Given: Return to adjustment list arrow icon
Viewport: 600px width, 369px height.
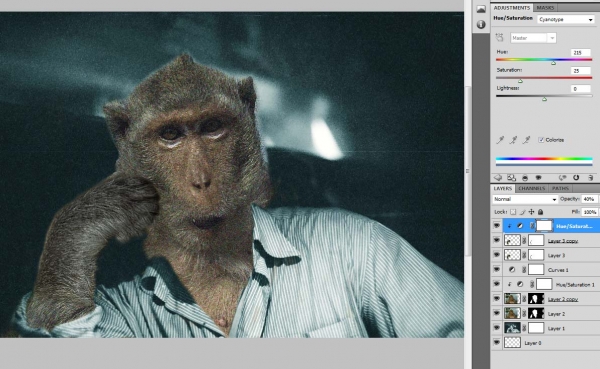Looking at the screenshot, I should (x=498, y=178).
